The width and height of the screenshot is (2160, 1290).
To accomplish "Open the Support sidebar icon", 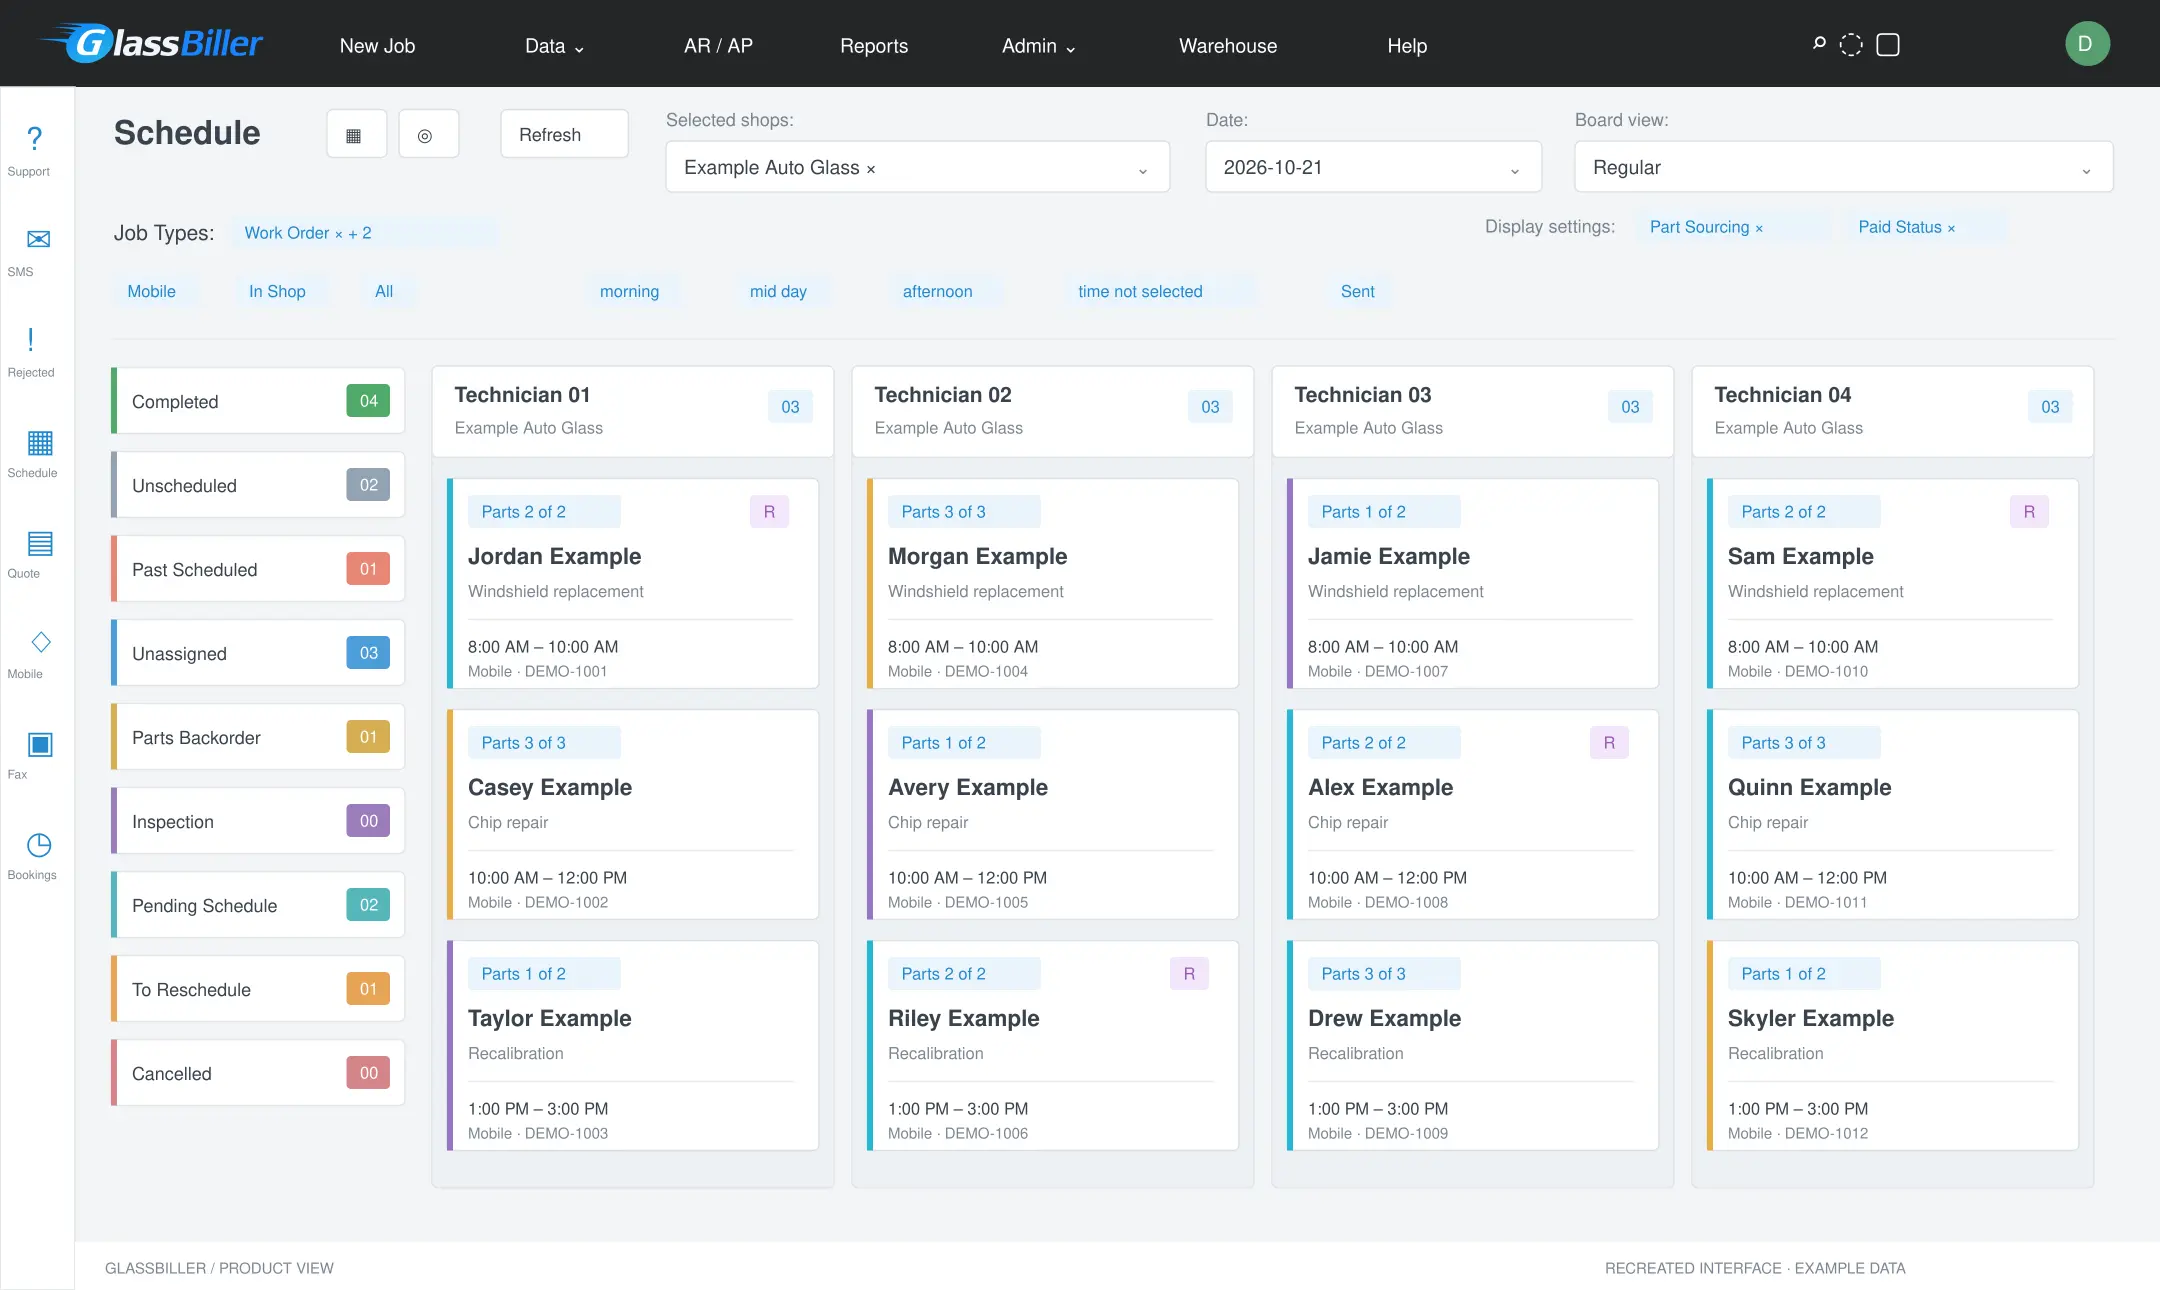I will tap(34, 138).
